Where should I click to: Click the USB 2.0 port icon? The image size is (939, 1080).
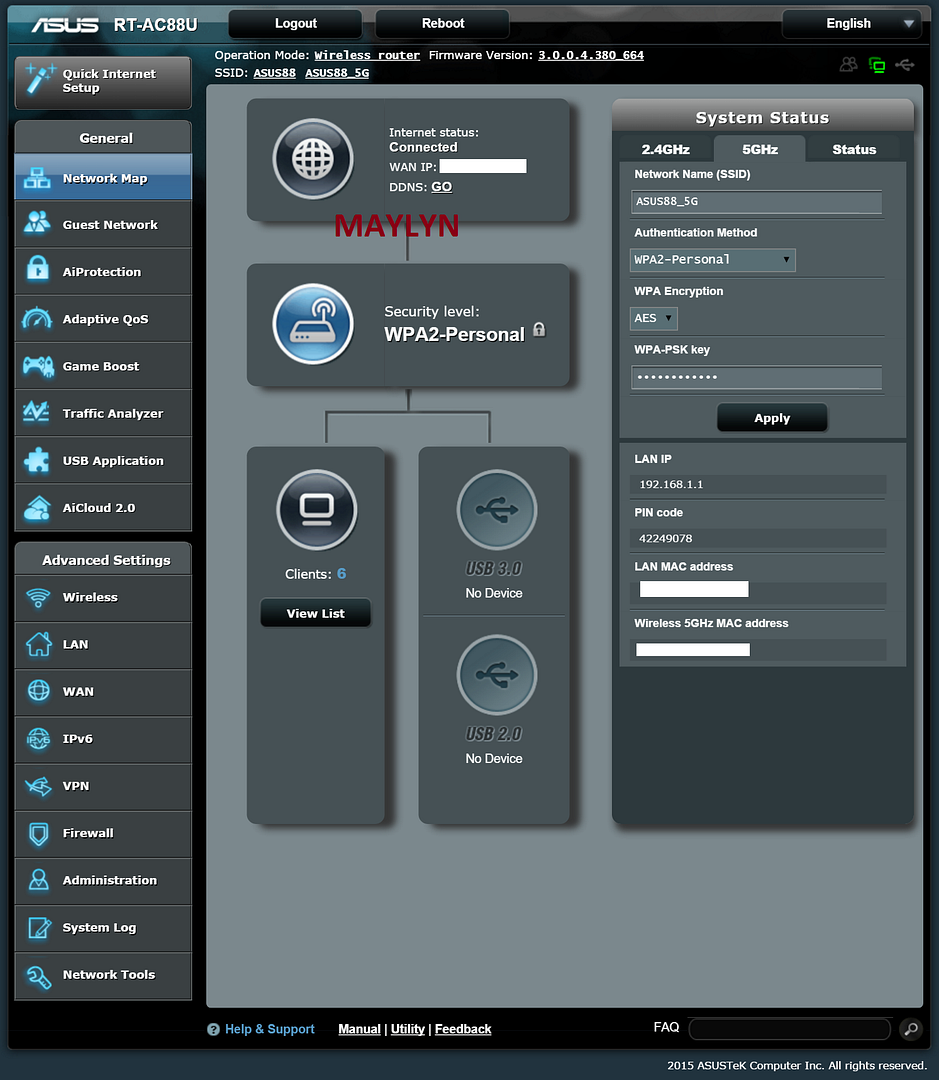496,675
